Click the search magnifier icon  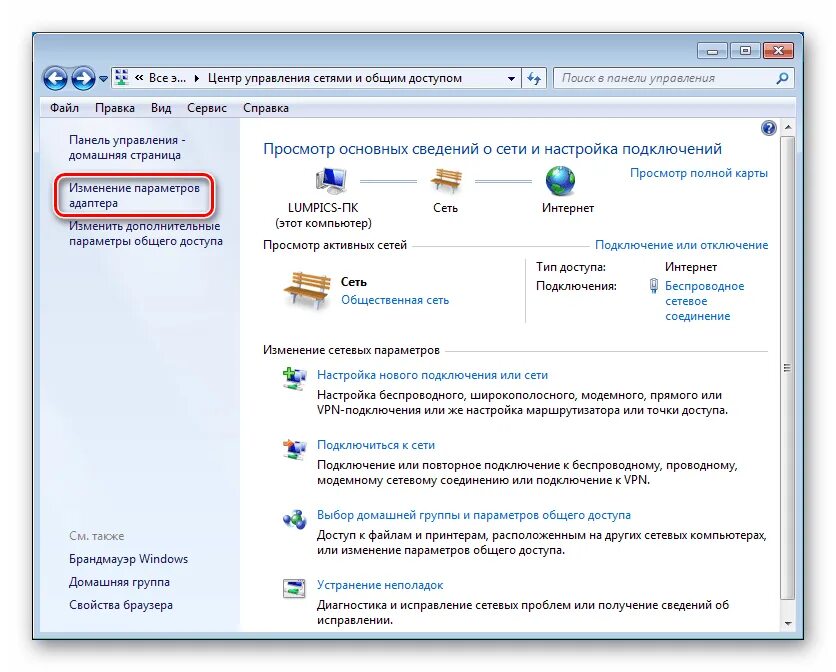point(782,78)
